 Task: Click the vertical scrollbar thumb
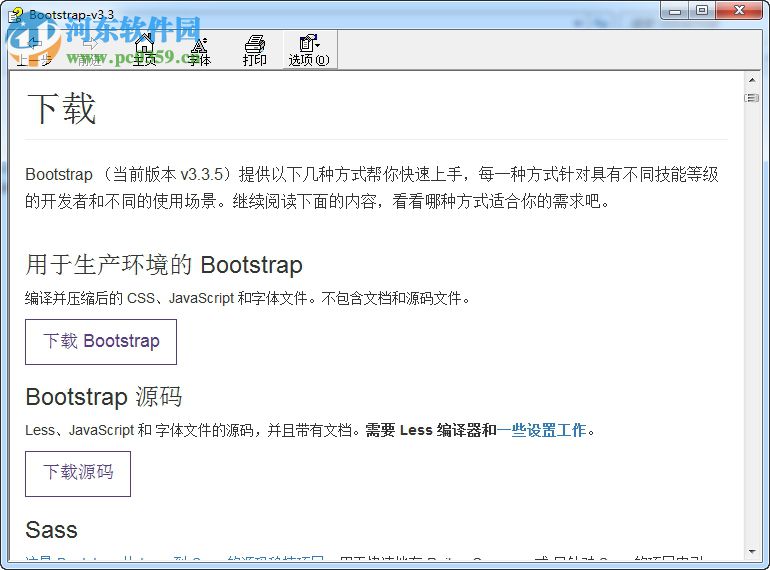752,98
